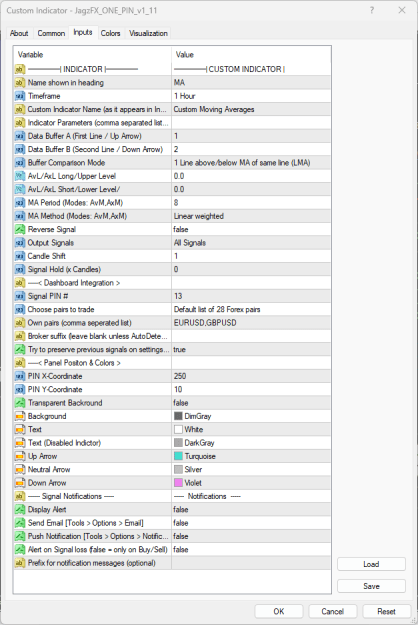Toggle Send Email false value

(251, 523)
